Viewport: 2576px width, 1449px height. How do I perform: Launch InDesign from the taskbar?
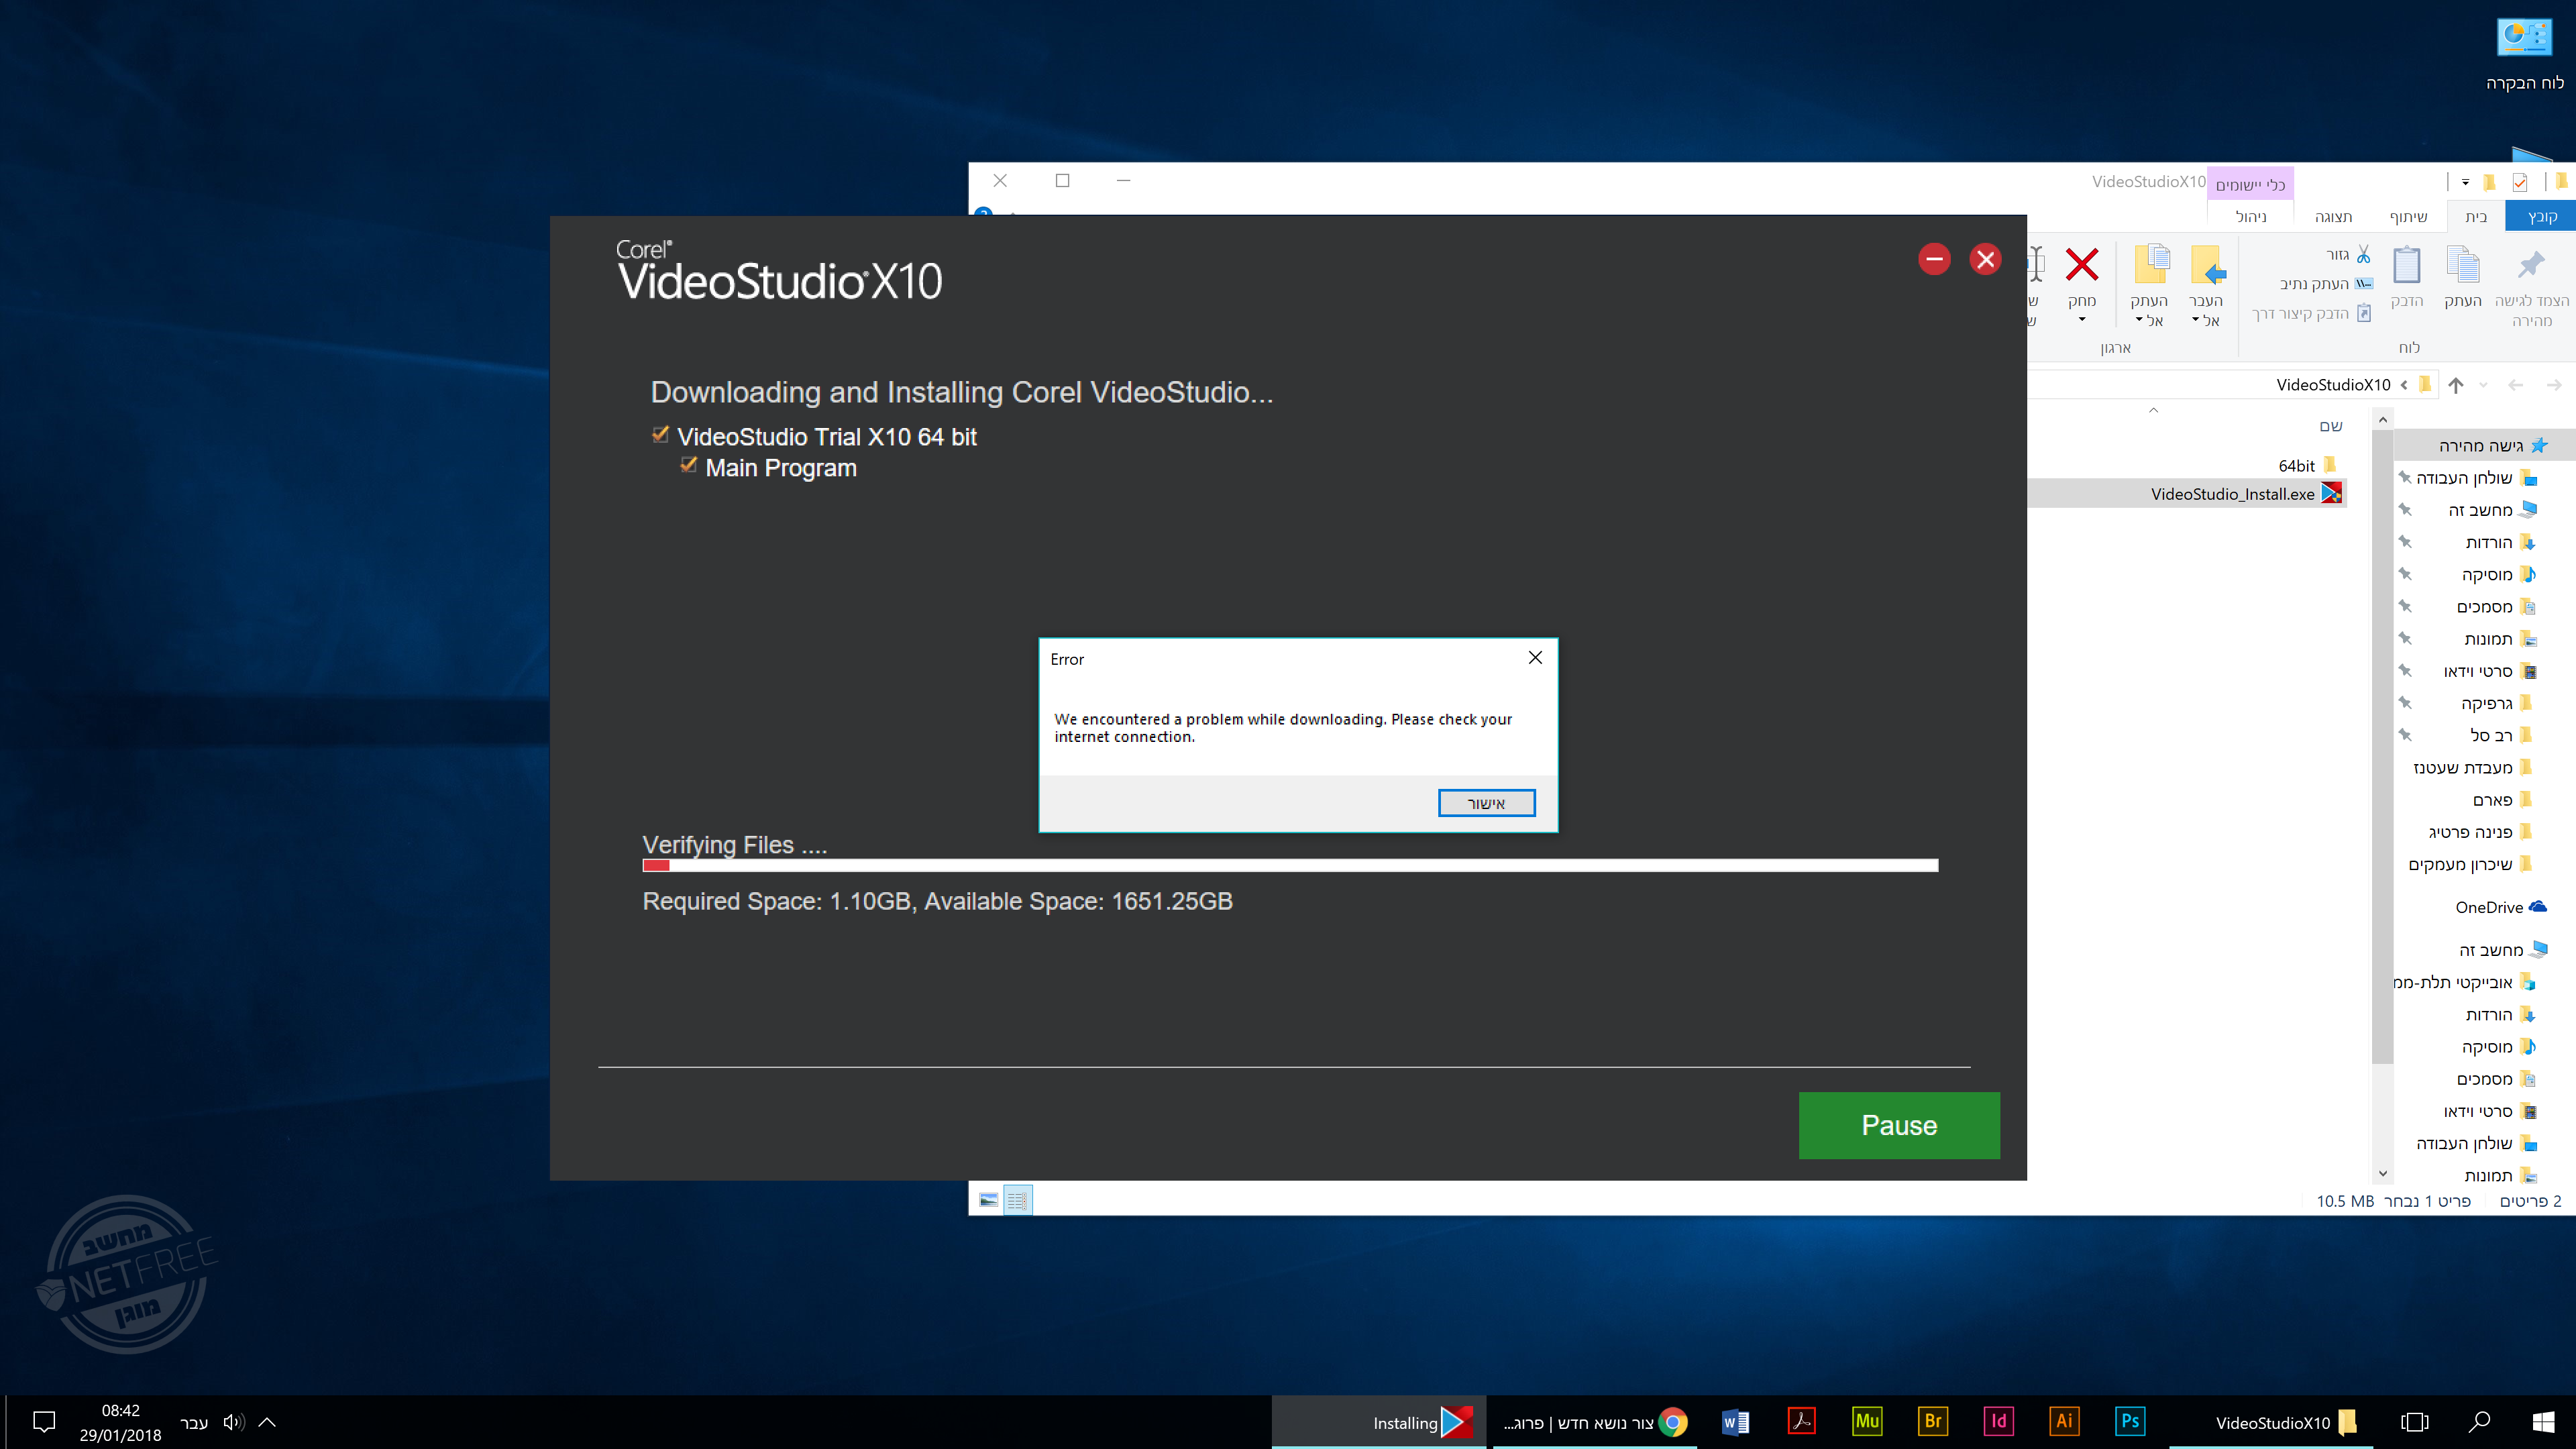pyautogui.click(x=1998, y=1422)
